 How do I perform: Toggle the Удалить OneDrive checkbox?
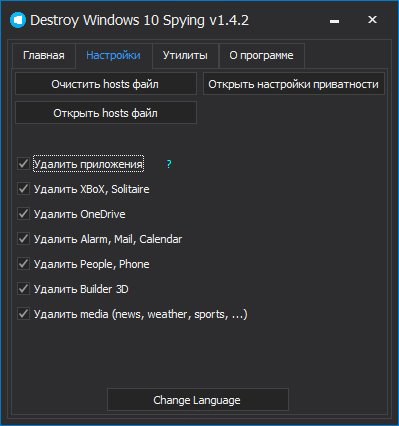tap(23, 214)
